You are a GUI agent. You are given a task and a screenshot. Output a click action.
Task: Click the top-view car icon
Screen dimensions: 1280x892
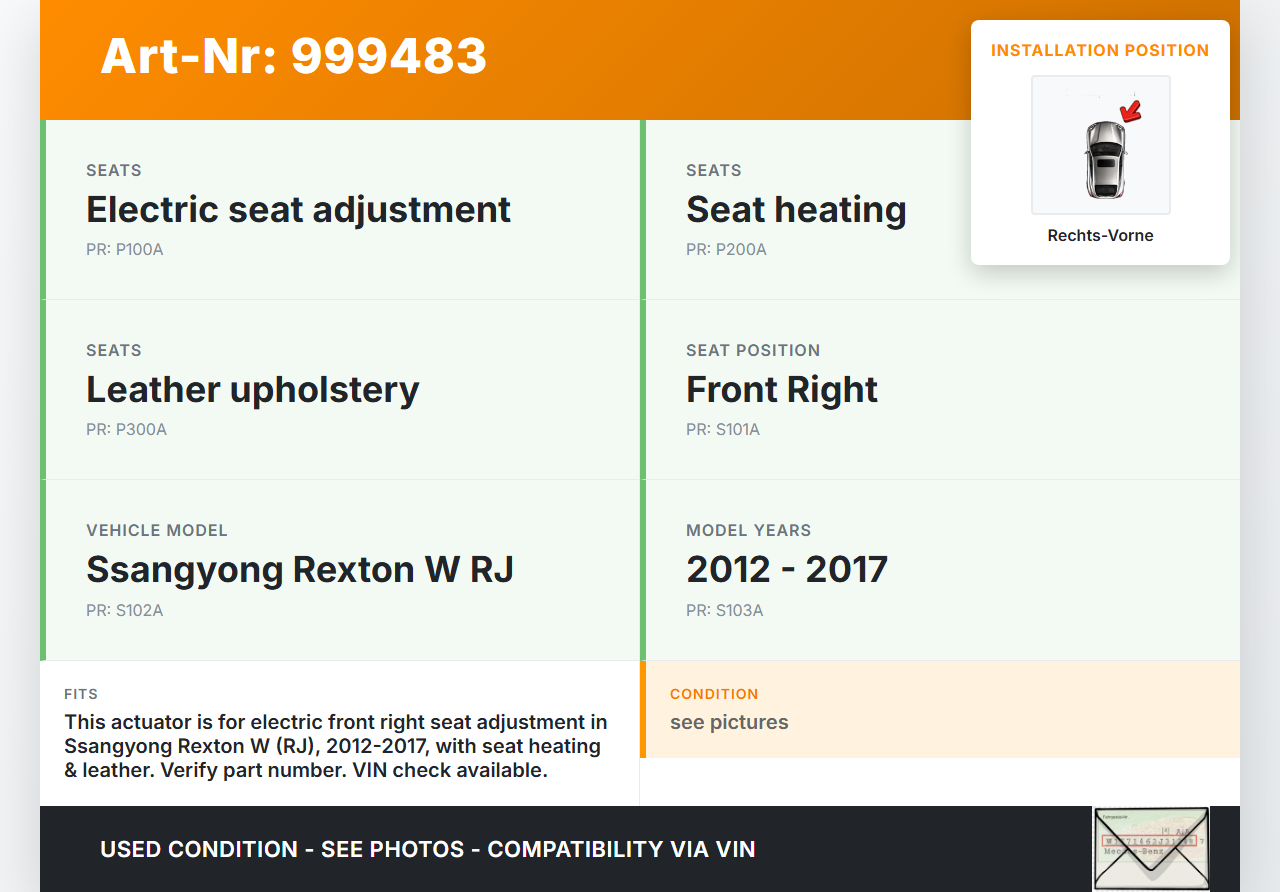pyautogui.click(x=1104, y=160)
